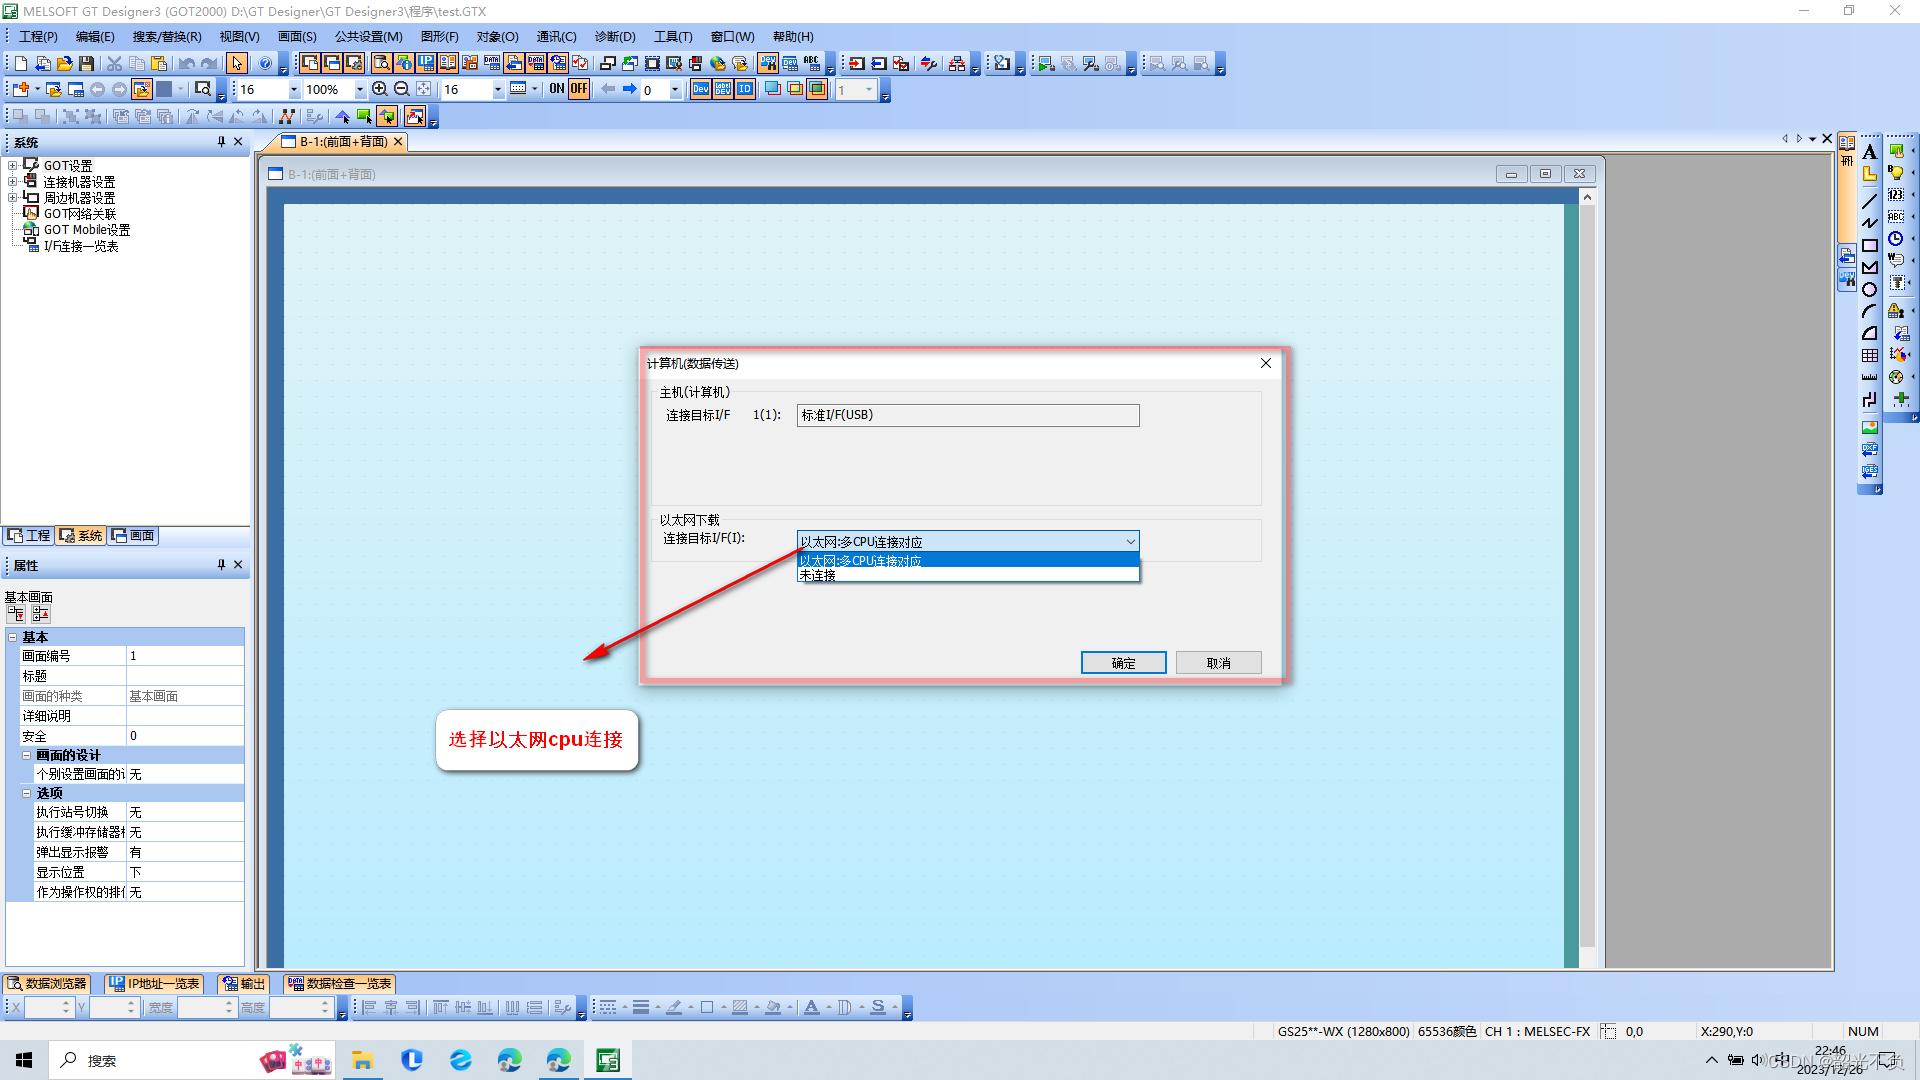Image resolution: width=1920 pixels, height=1080 pixels.
Task: Open the Ethernet connection I/F dropdown
Action: [x=1130, y=541]
